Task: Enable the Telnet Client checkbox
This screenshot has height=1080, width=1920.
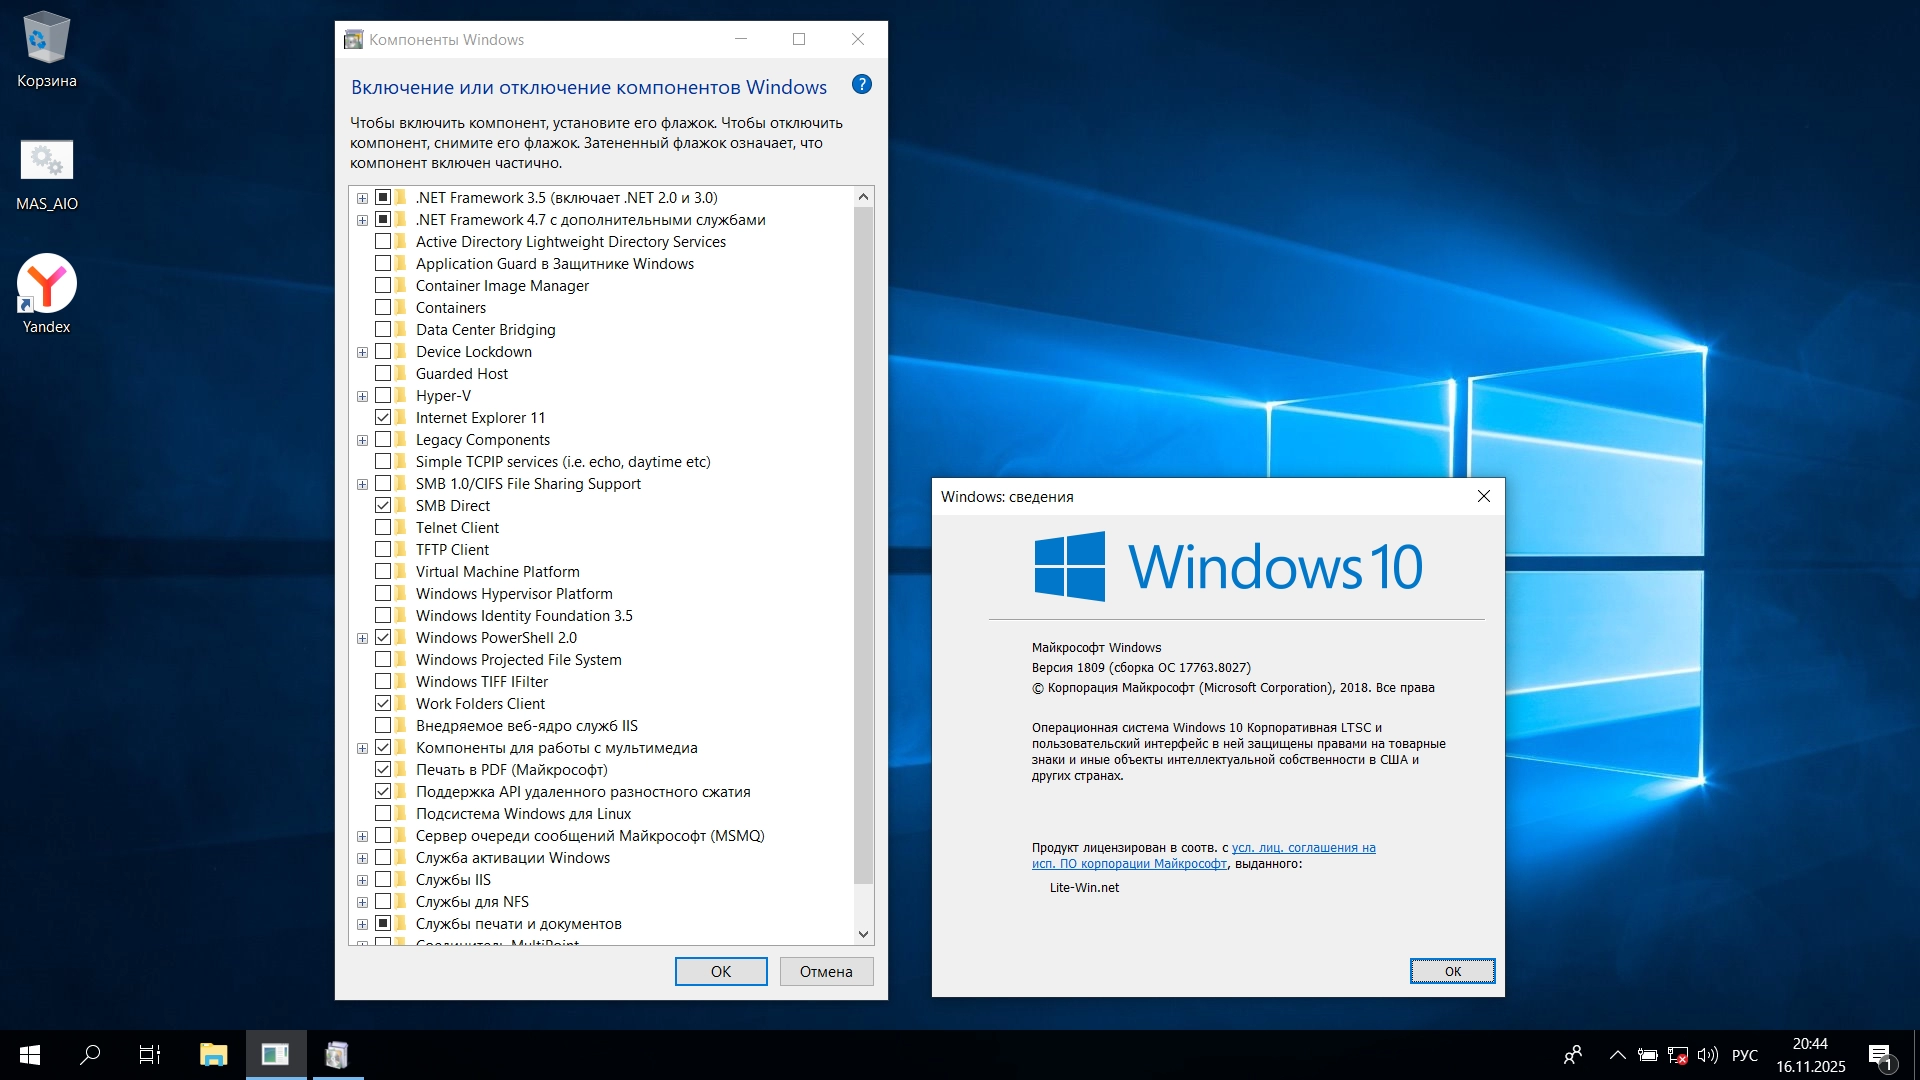Action: point(383,527)
